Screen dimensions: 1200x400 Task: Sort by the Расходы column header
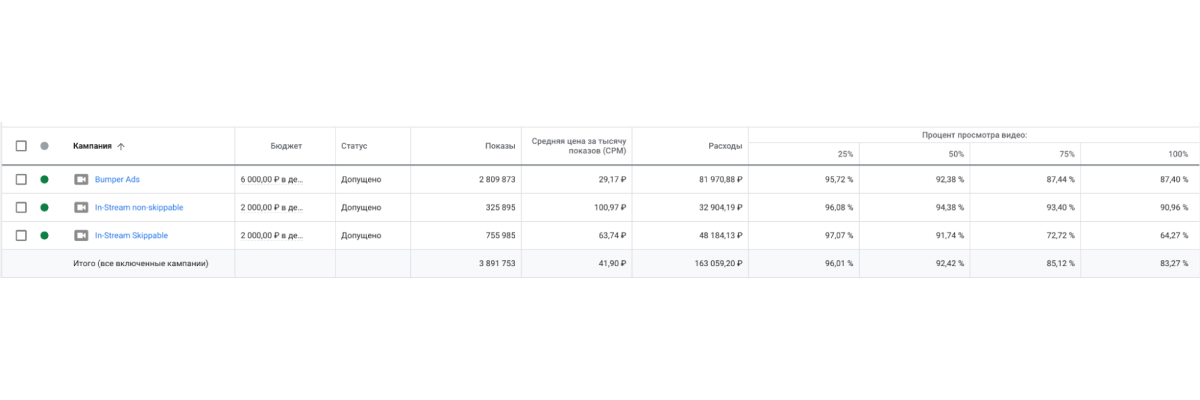[726, 146]
